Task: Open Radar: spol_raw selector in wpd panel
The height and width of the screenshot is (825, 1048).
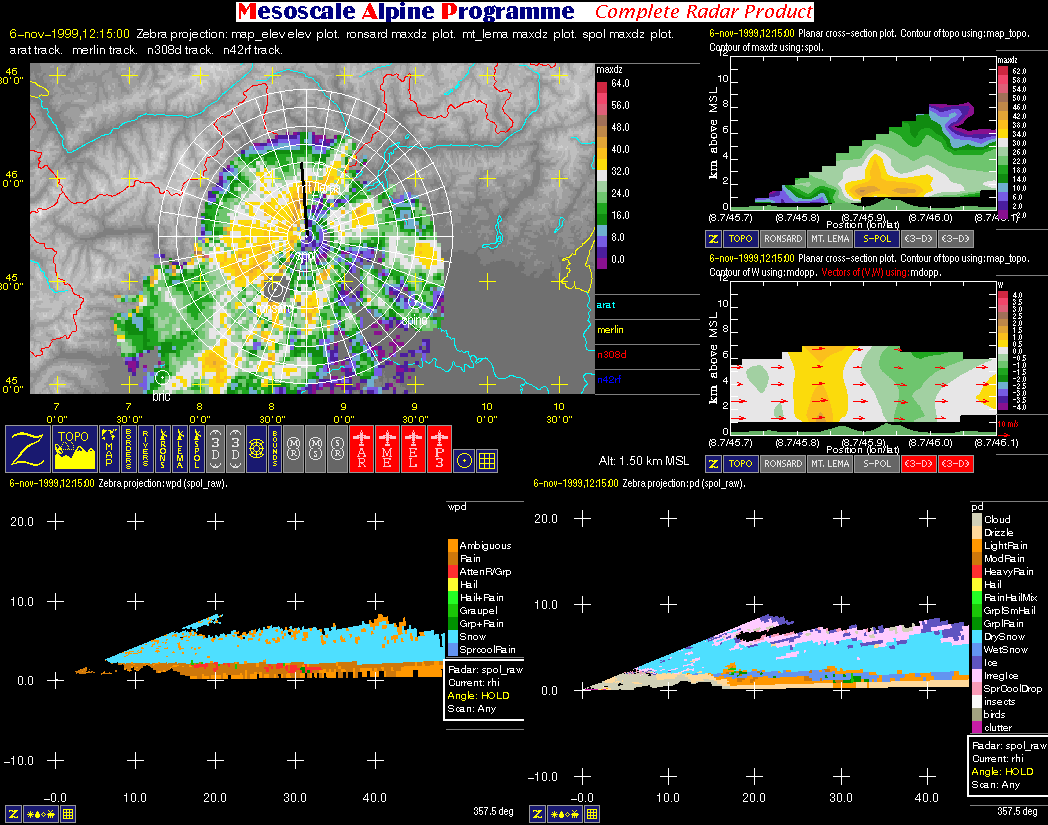Action: (483, 670)
